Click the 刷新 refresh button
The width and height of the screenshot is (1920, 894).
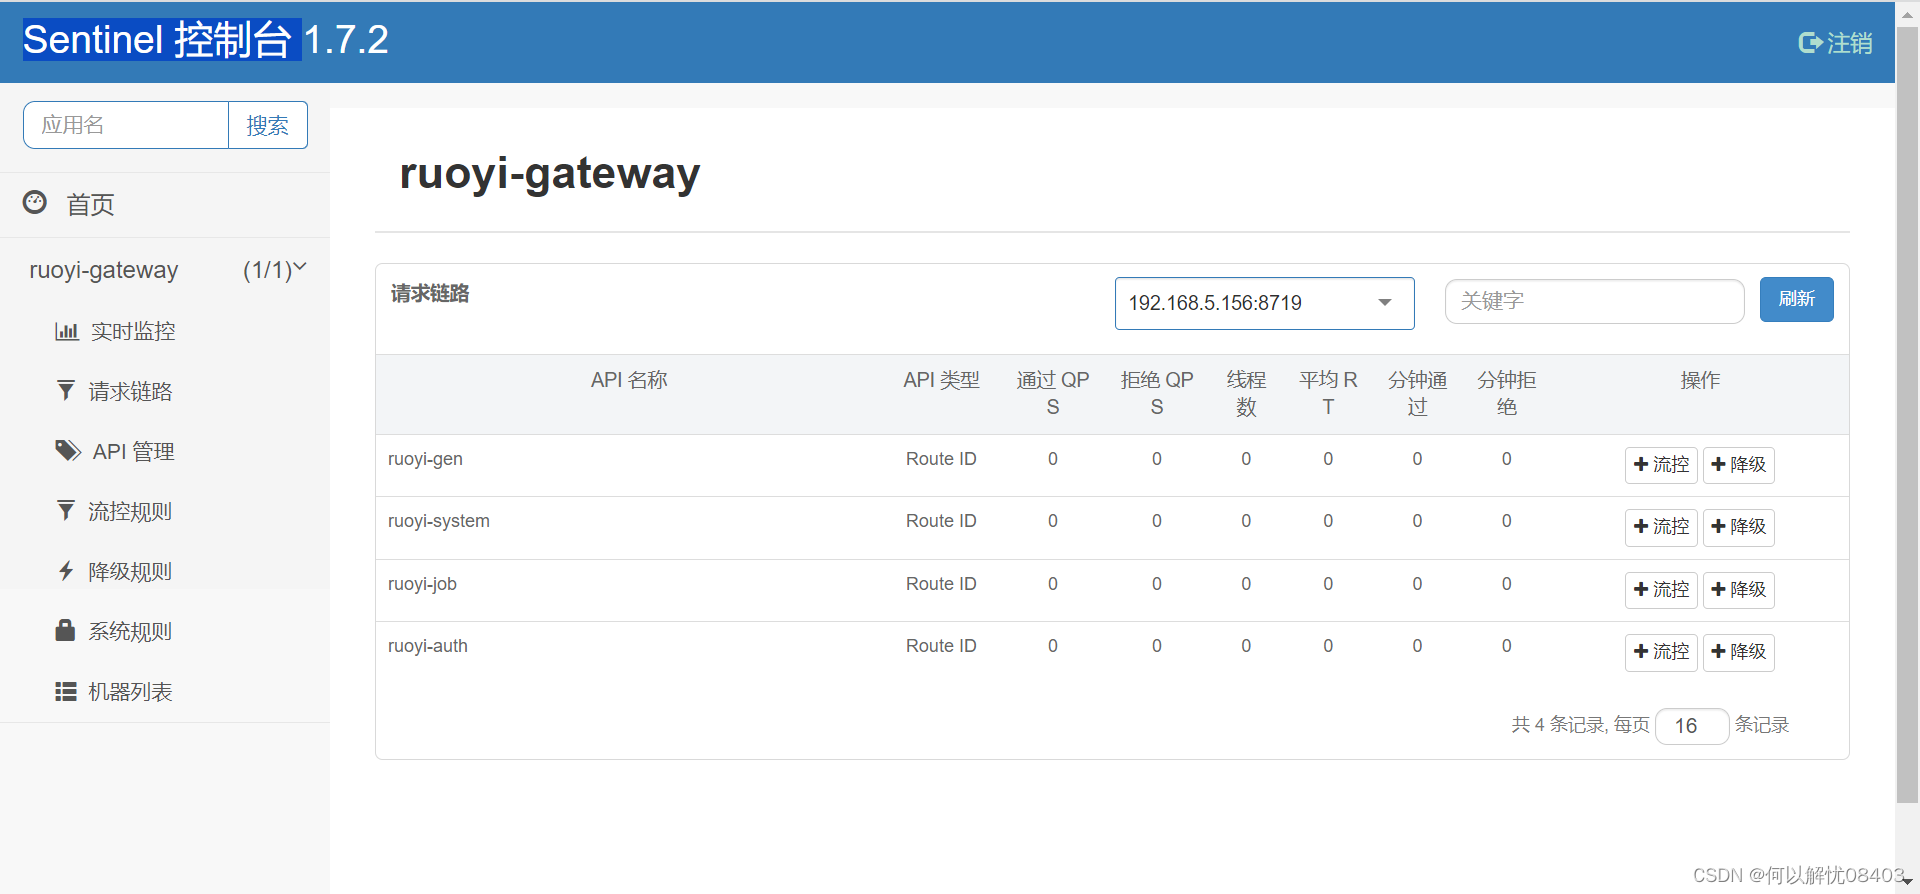point(1796,299)
